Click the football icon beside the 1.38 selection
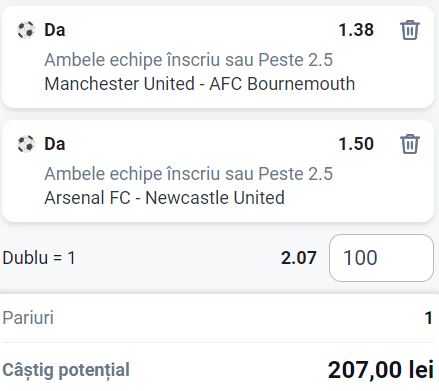439x391 pixels. (x=26, y=30)
